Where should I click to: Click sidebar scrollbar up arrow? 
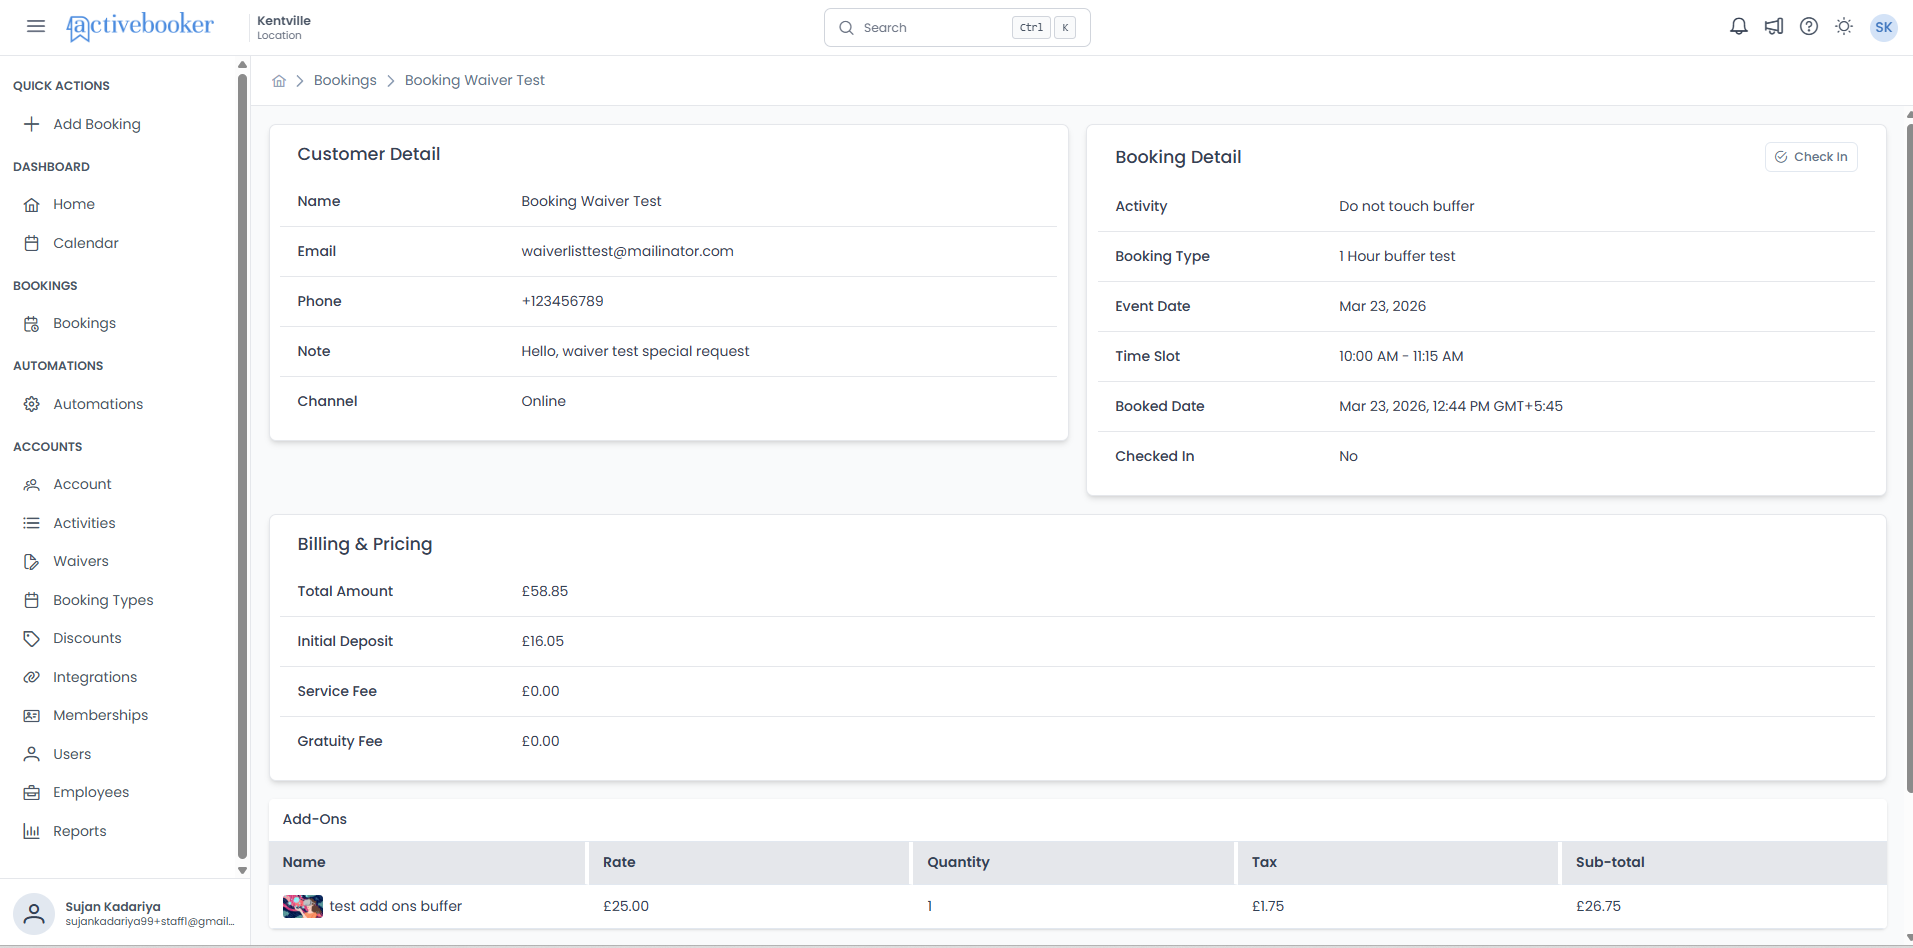tap(242, 65)
